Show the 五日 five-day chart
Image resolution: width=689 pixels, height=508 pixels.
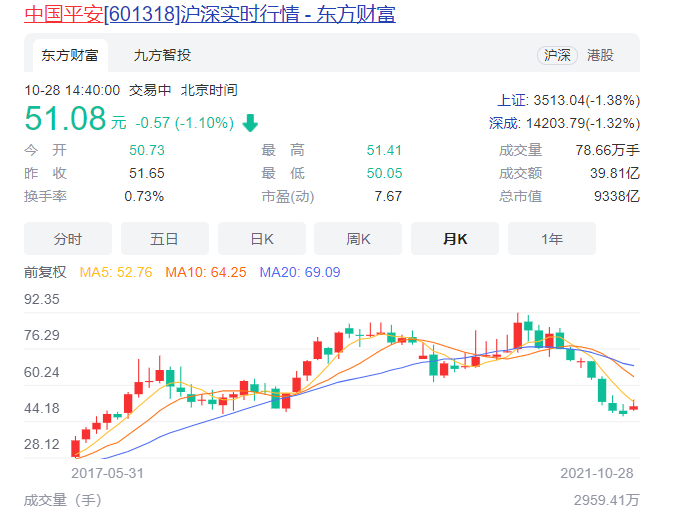coord(164,239)
